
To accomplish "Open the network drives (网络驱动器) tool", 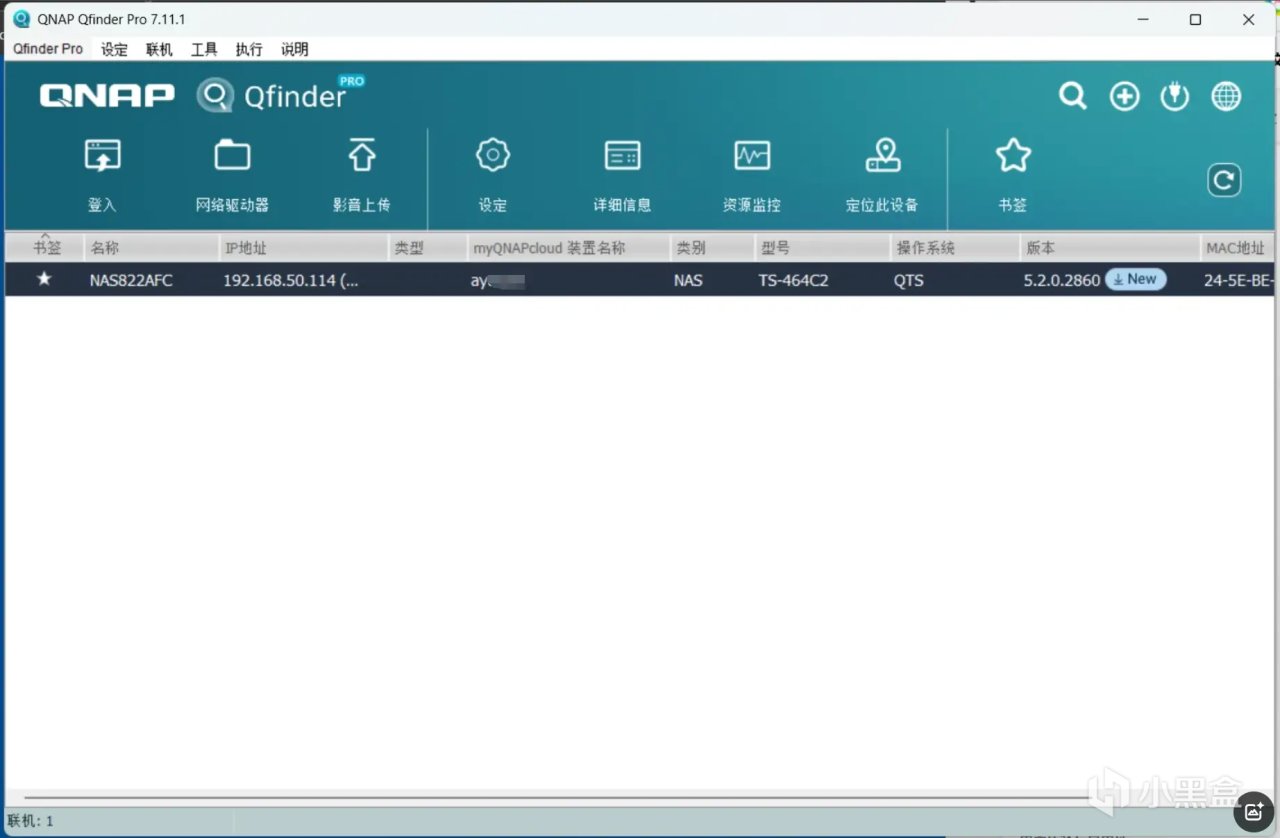I will click(232, 156).
